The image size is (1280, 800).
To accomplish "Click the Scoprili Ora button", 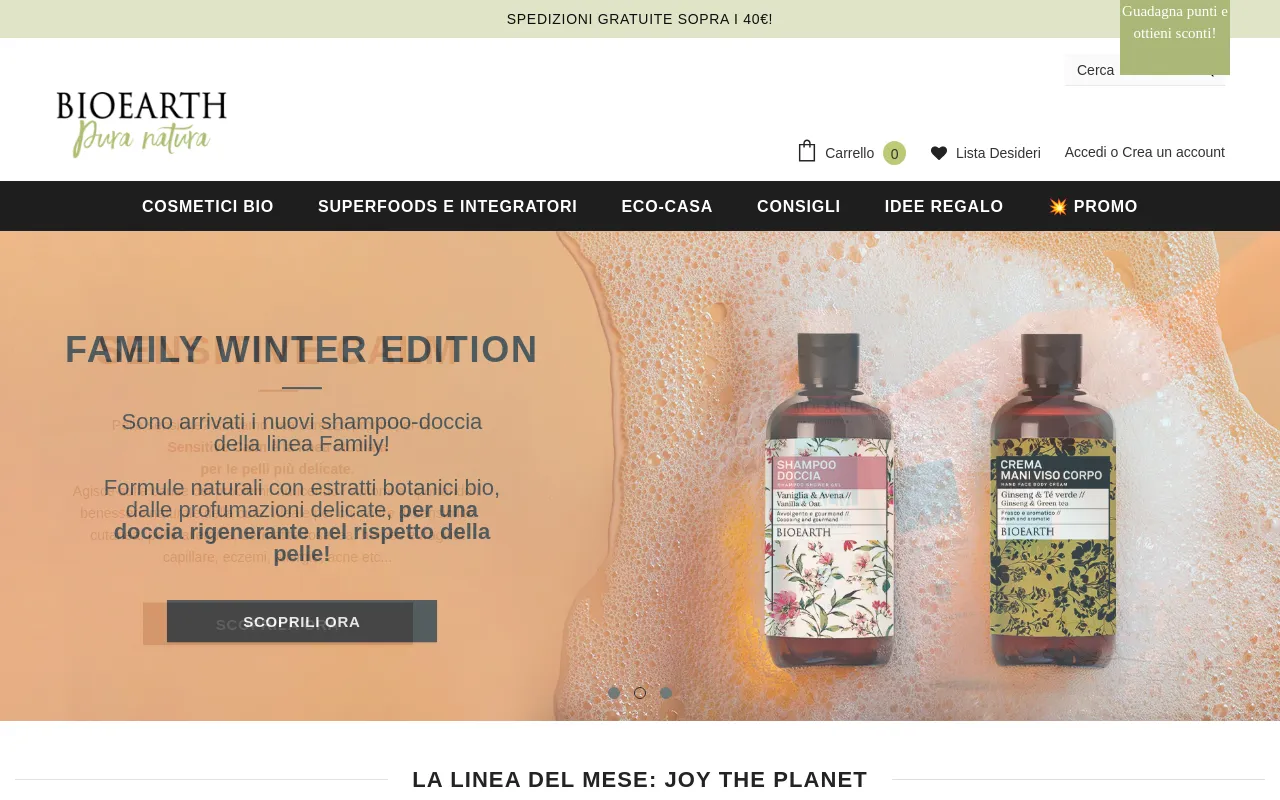I will tap(302, 621).
